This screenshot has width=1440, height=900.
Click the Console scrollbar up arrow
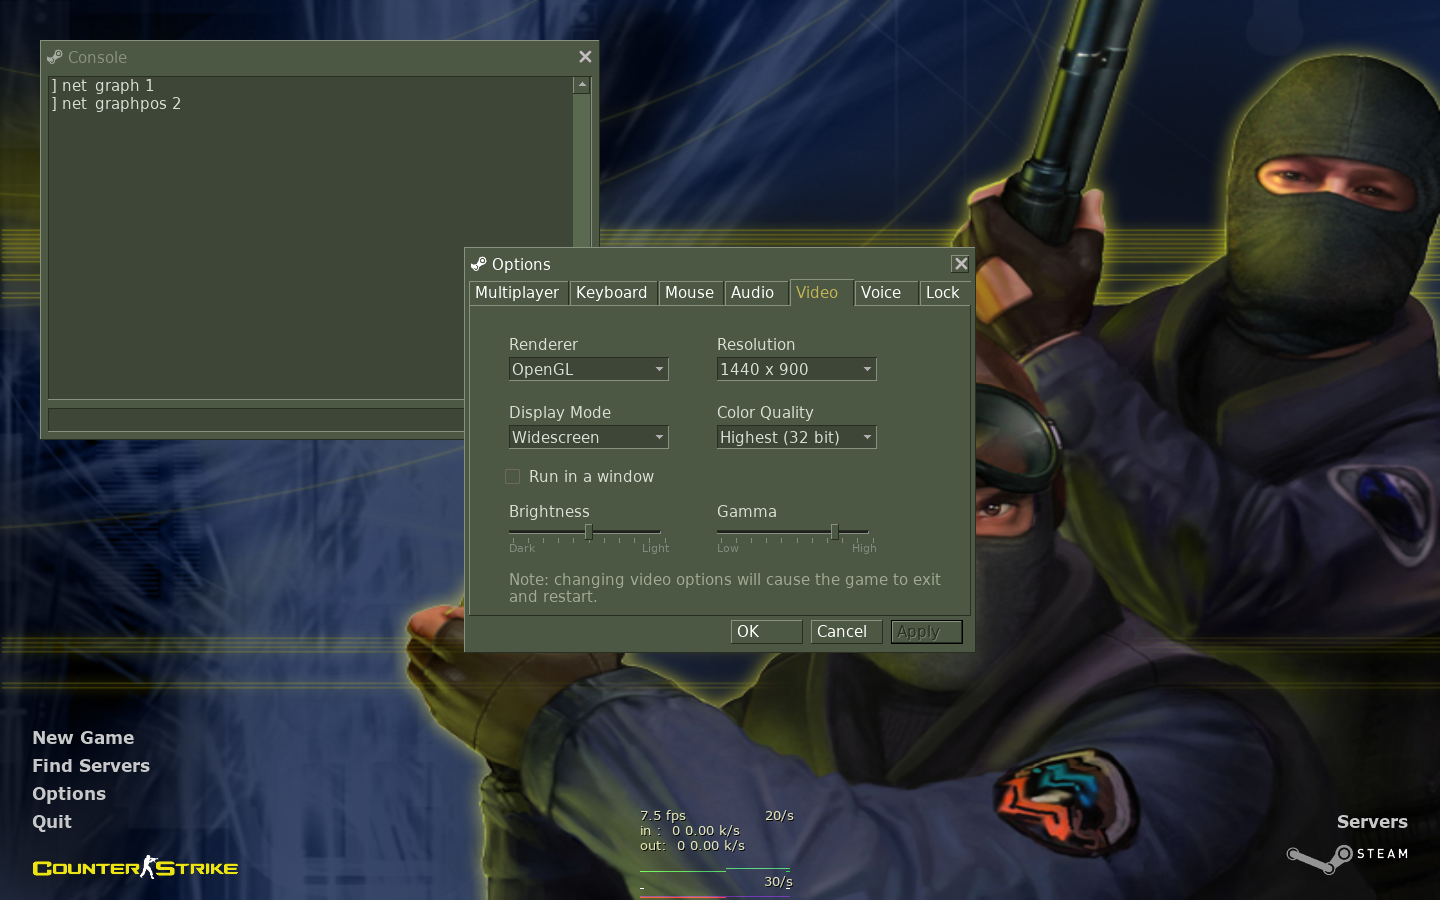[x=582, y=85]
